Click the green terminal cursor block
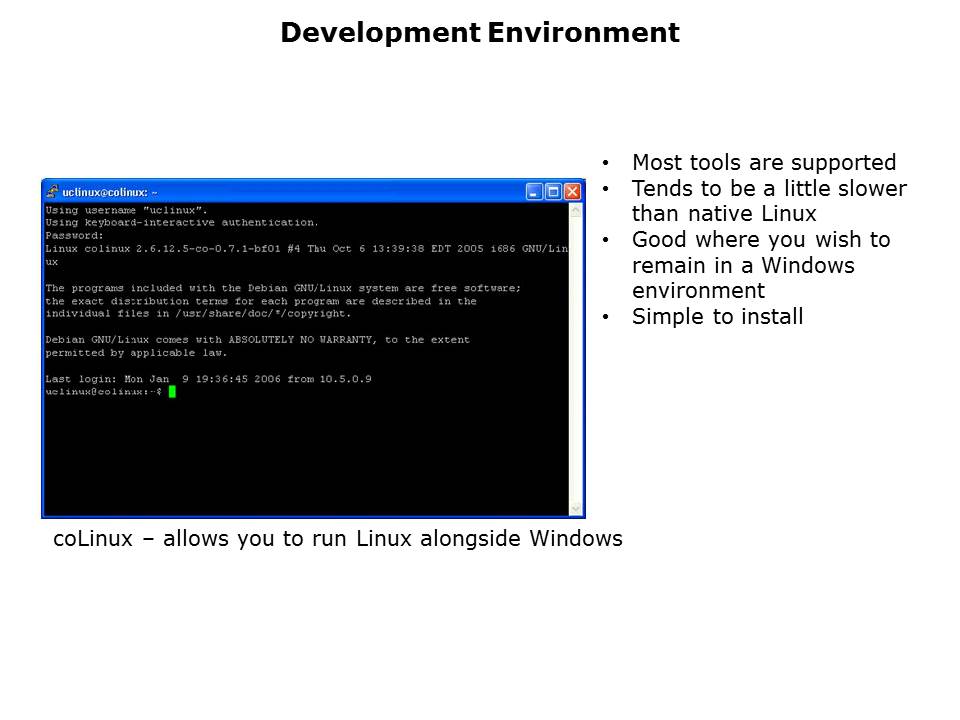960x720 pixels. [x=172, y=392]
